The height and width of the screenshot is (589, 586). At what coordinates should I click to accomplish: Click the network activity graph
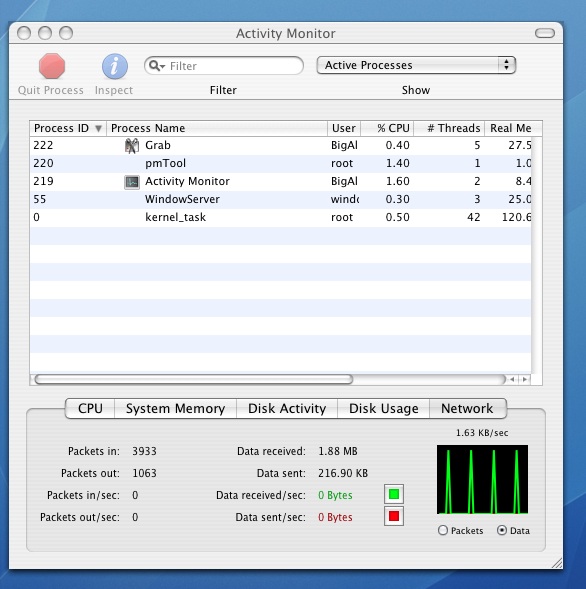point(482,479)
